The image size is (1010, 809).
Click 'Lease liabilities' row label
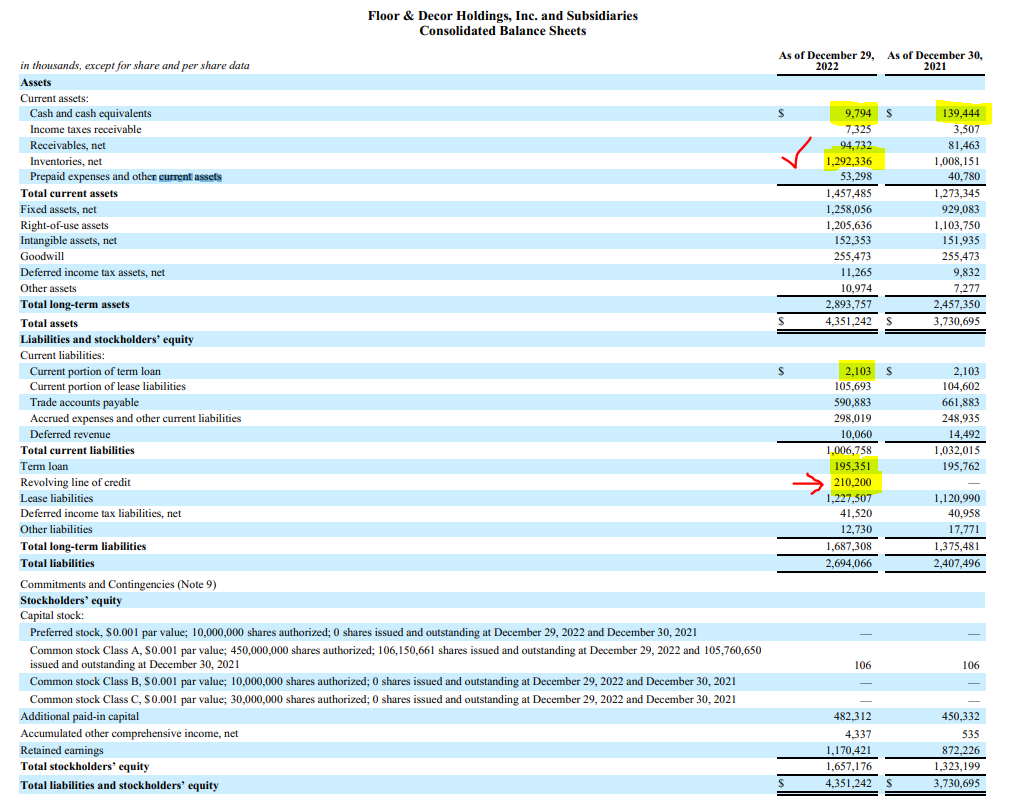[57, 499]
